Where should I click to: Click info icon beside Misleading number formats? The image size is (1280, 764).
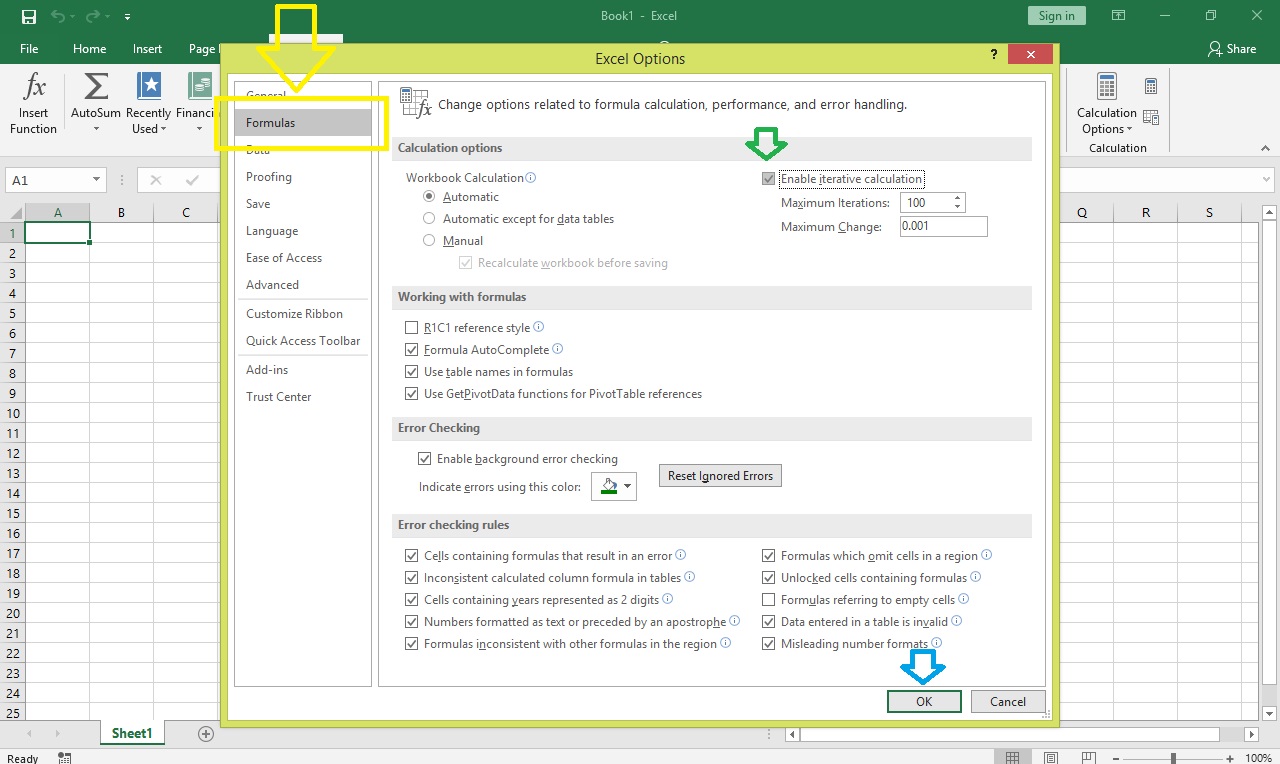tap(937, 643)
